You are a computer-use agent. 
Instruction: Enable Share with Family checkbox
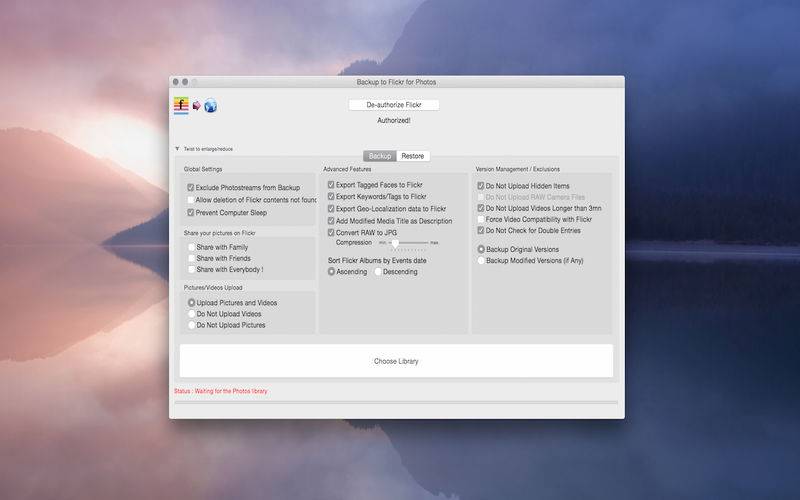coord(192,247)
